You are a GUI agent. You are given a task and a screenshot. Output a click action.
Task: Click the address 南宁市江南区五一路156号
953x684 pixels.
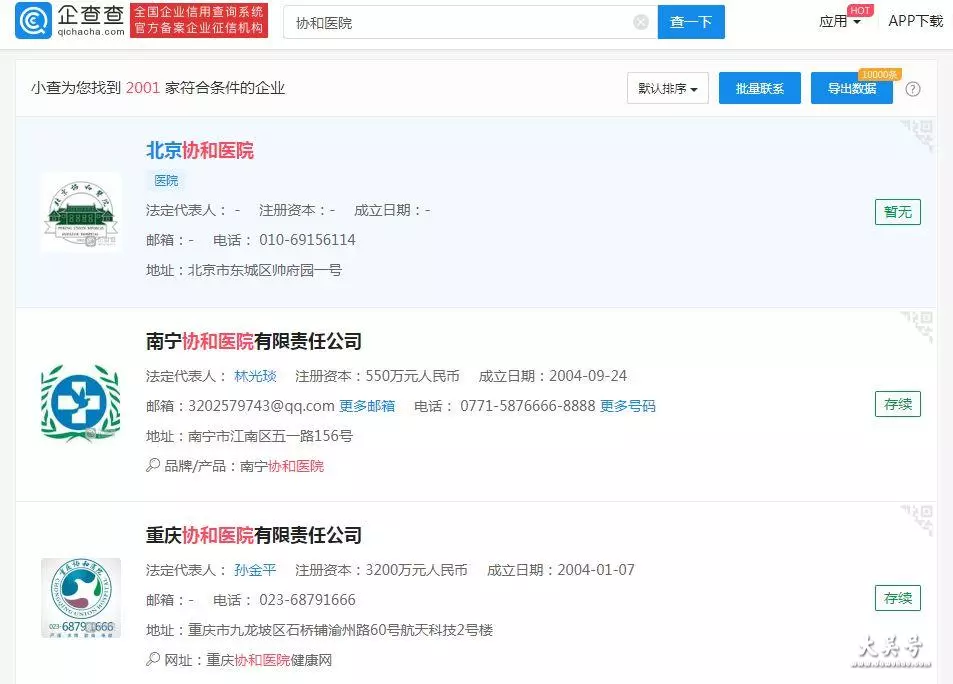click(x=270, y=436)
